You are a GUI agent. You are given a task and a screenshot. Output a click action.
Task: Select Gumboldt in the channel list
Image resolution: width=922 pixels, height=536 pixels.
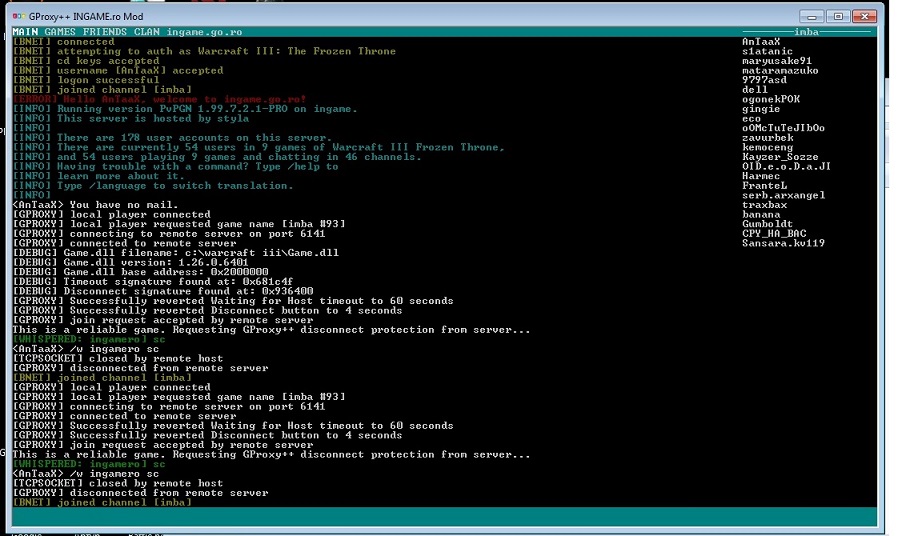click(768, 224)
